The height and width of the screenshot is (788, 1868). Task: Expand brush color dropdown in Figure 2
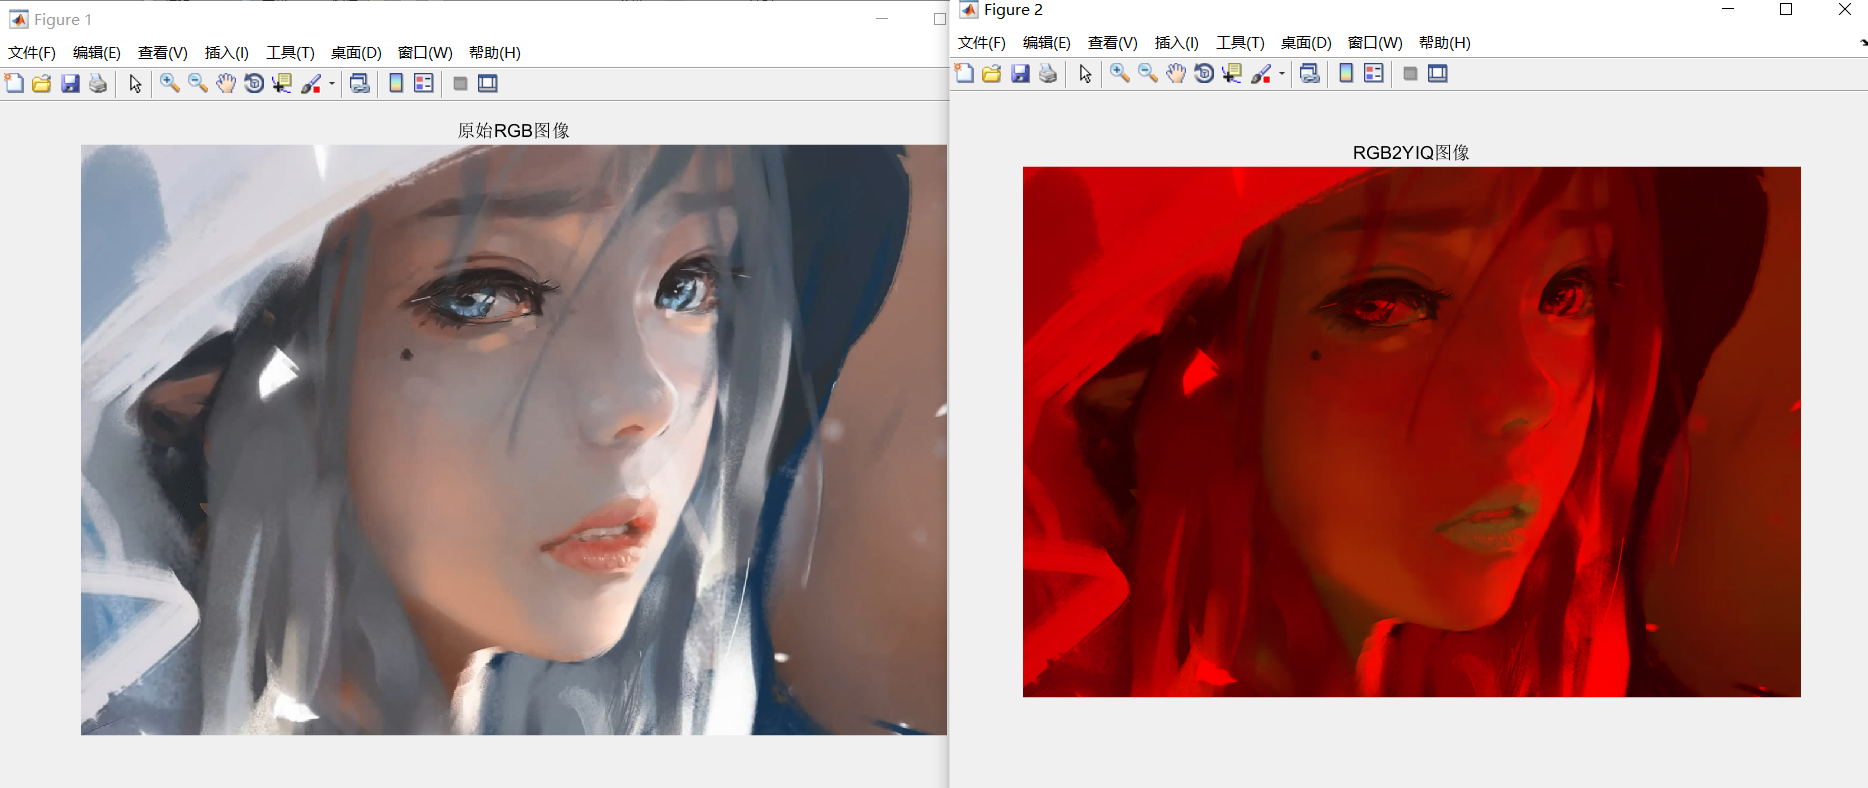[x=1282, y=73]
